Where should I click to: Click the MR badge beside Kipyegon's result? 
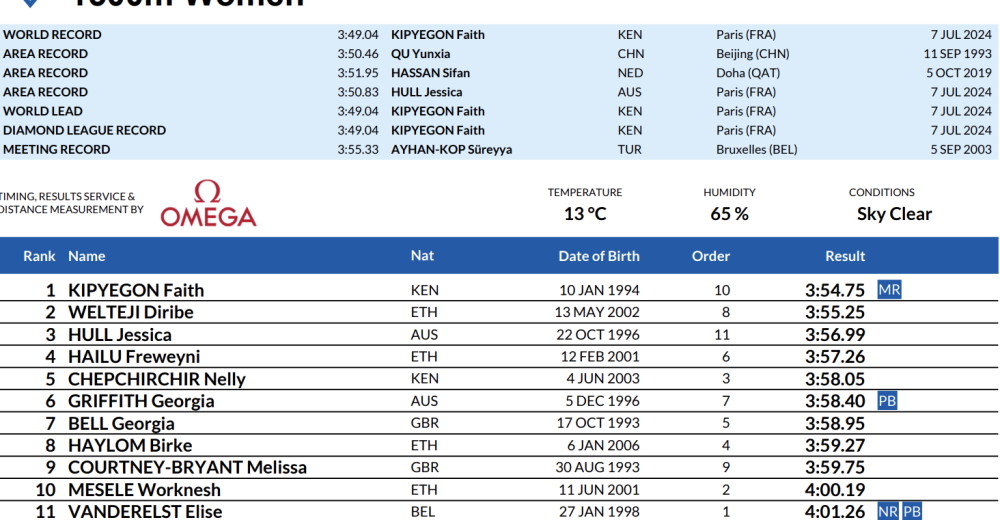[x=889, y=290]
